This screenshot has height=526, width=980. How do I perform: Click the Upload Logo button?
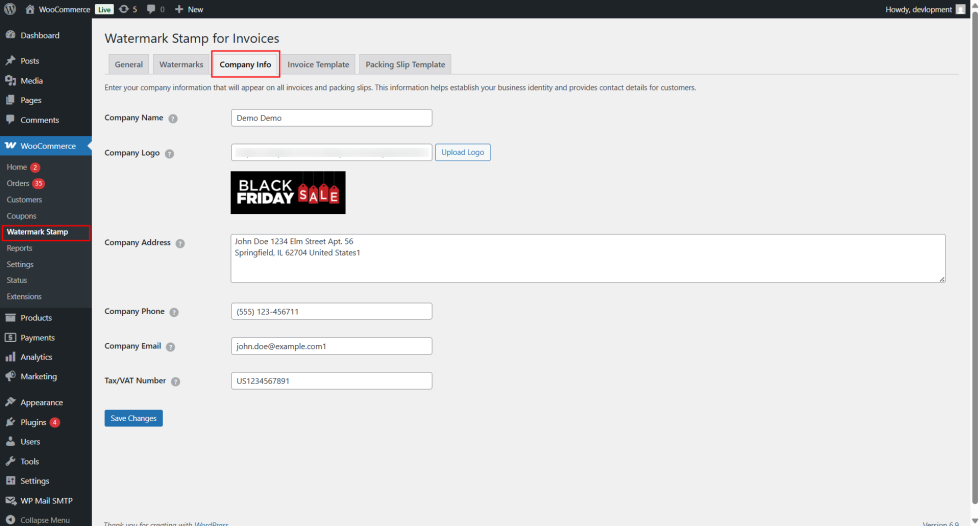pos(462,152)
